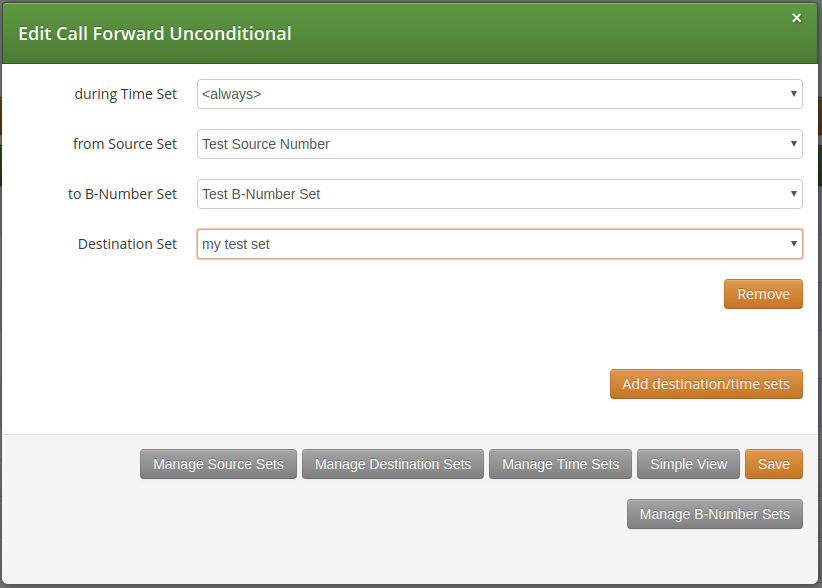The height and width of the screenshot is (588, 822).
Task: Click Add destination/time sets
Action: click(706, 383)
